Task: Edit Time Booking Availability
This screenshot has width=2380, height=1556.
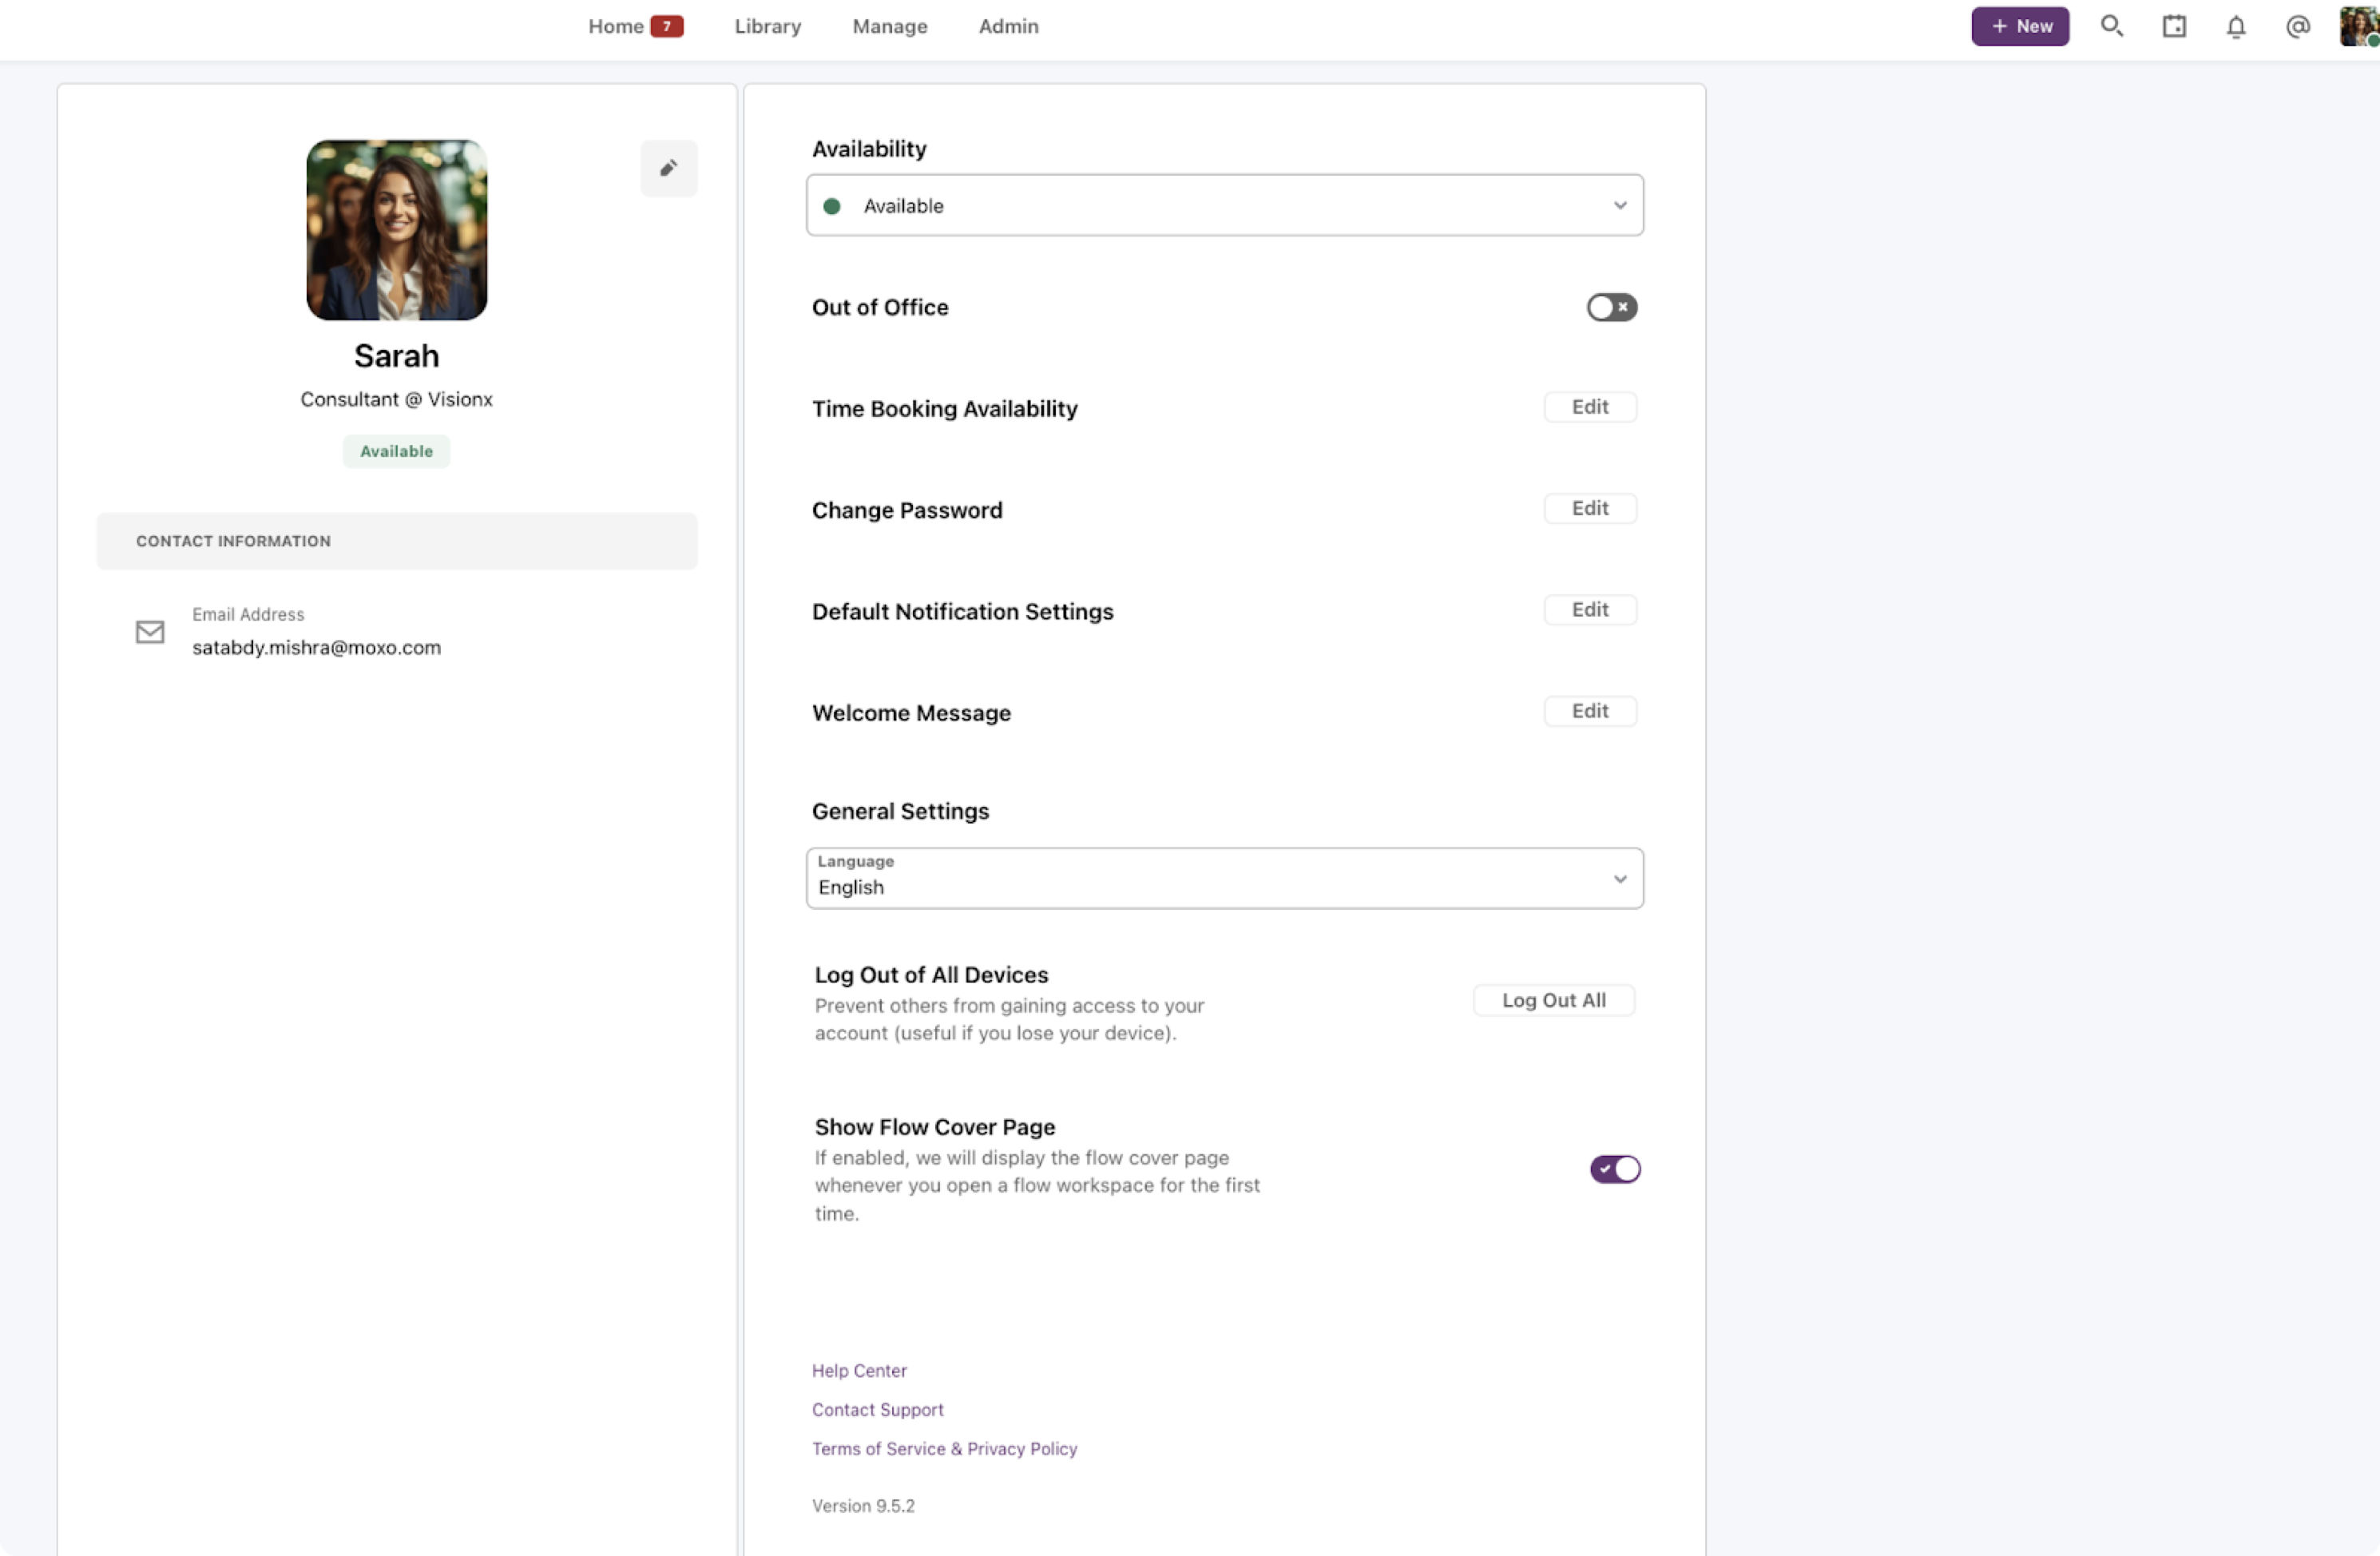Action: point(1589,406)
